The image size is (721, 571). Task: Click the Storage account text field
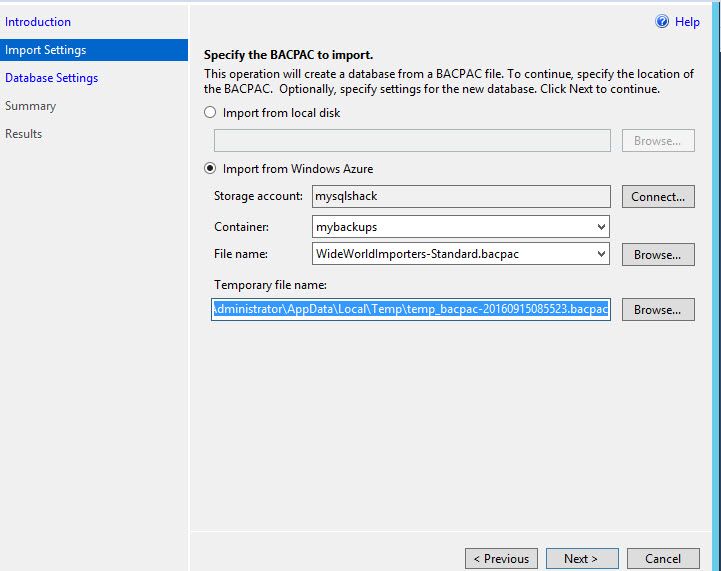(x=460, y=197)
